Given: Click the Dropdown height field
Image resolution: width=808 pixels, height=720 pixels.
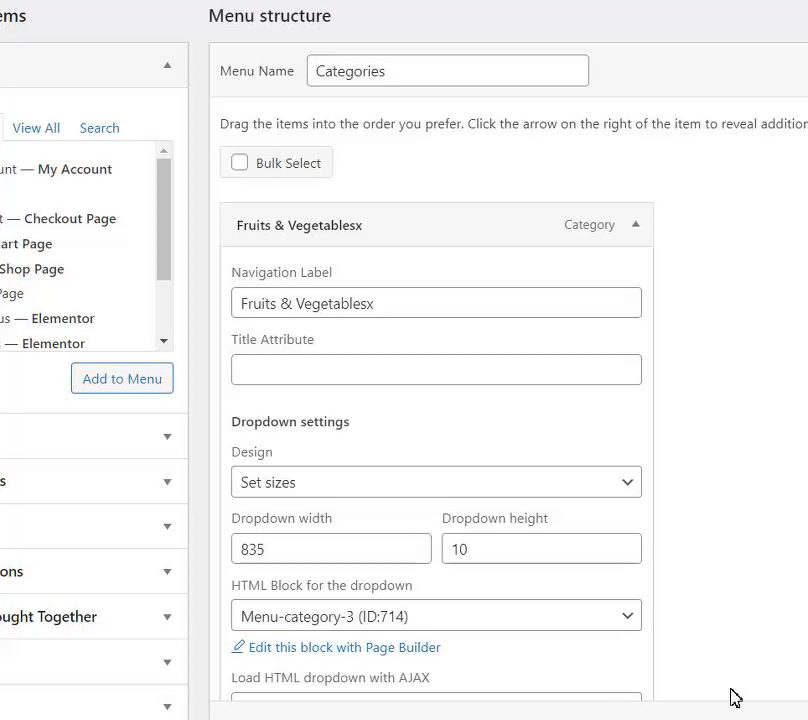Looking at the screenshot, I should point(541,549).
